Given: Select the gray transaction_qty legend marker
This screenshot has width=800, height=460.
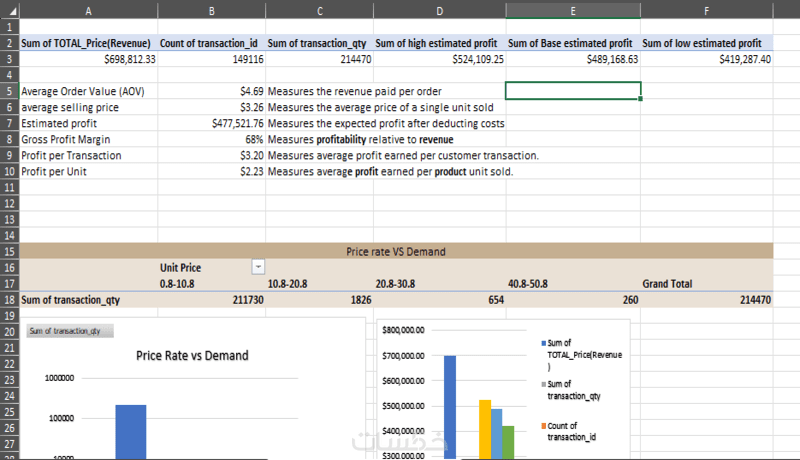Looking at the screenshot, I should [542, 384].
